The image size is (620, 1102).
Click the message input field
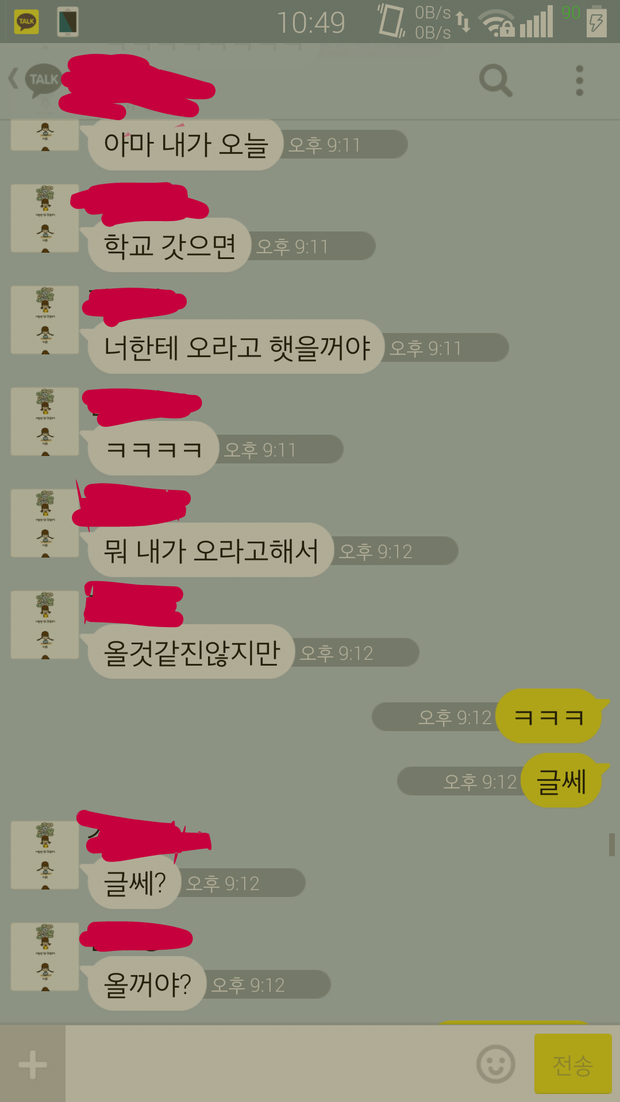(x=271, y=1064)
